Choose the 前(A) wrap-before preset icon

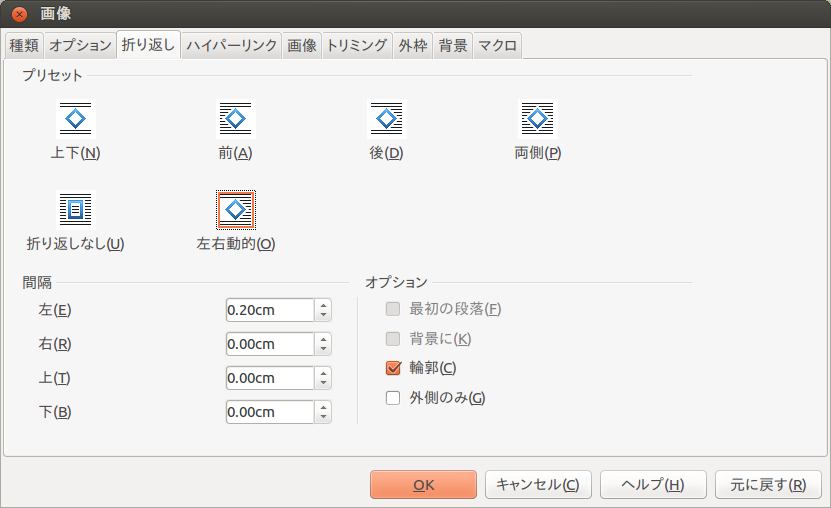(x=236, y=119)
